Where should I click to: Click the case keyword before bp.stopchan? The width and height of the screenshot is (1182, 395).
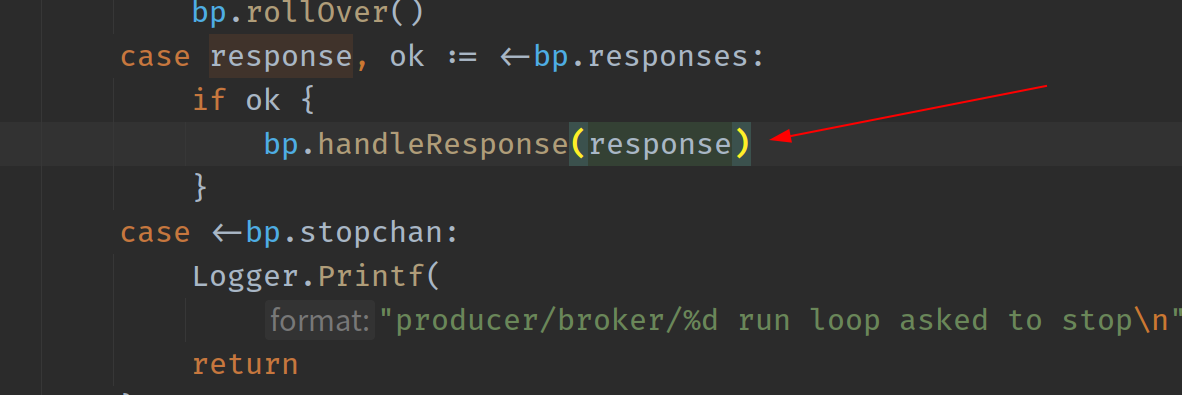pyautogui.click(x=155, y=232)
